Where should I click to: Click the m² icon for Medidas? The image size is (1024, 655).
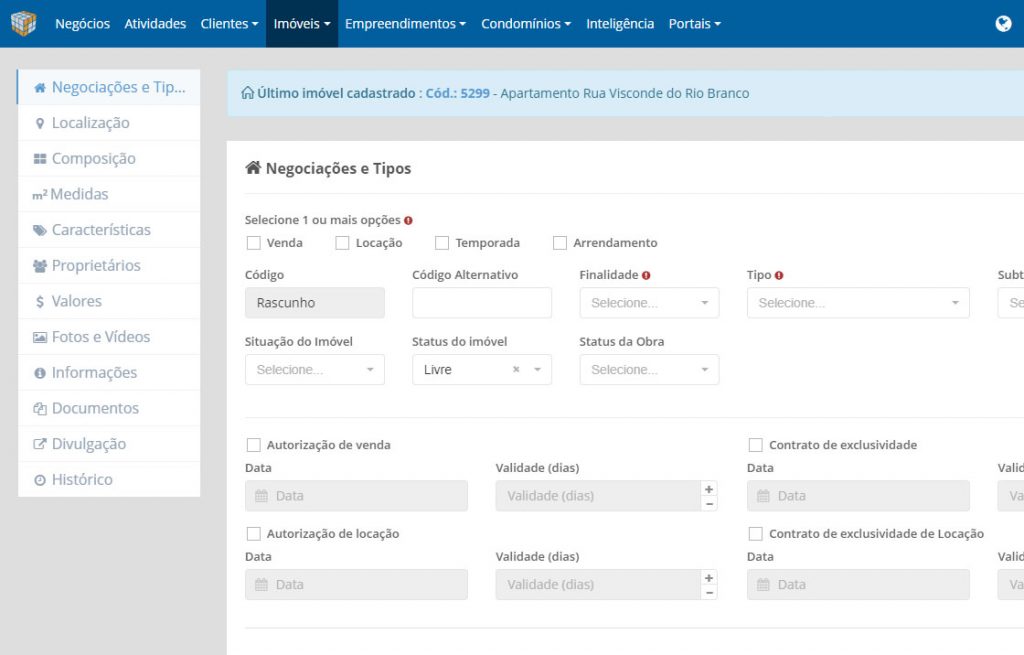40,195
